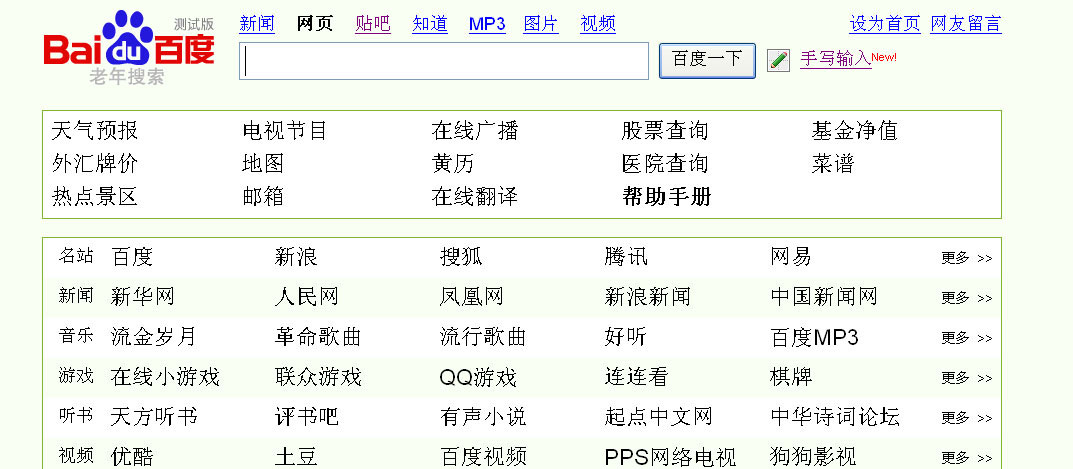Open the QQ游戏 link
Image resolution: width=1073 pixels, height=469 pixels.
coord(478,377)
